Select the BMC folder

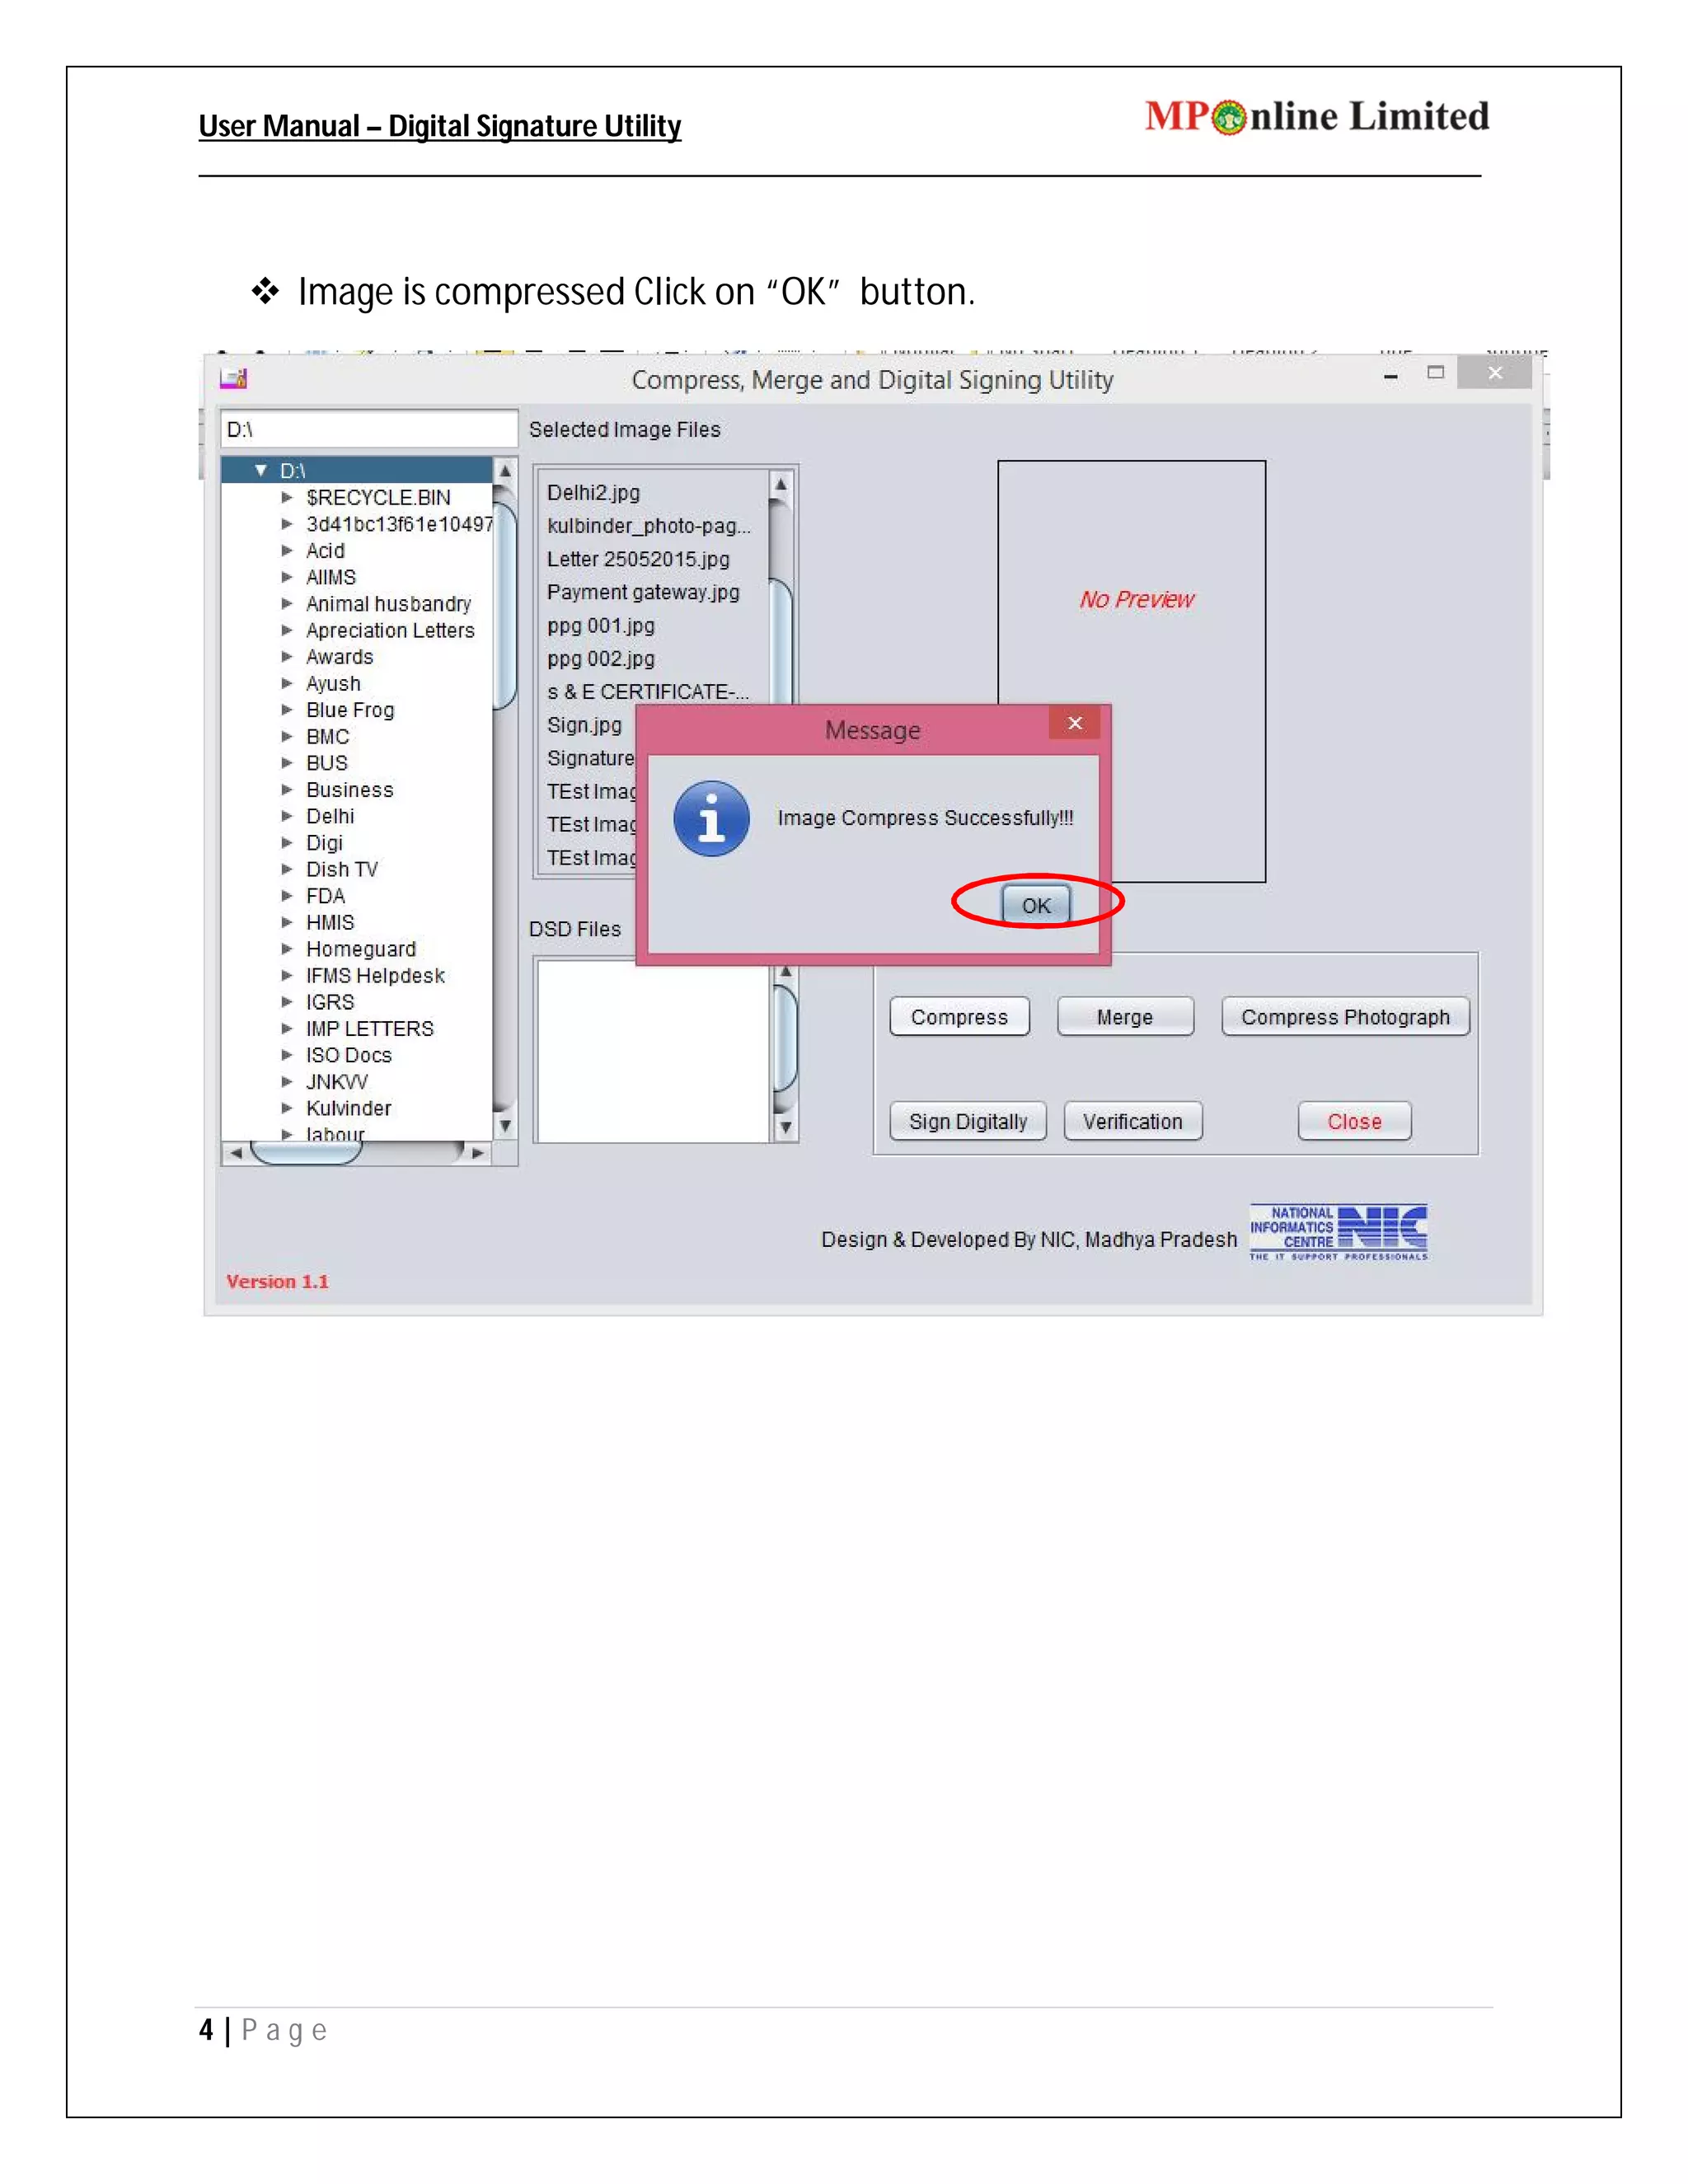tap(327, 736)
